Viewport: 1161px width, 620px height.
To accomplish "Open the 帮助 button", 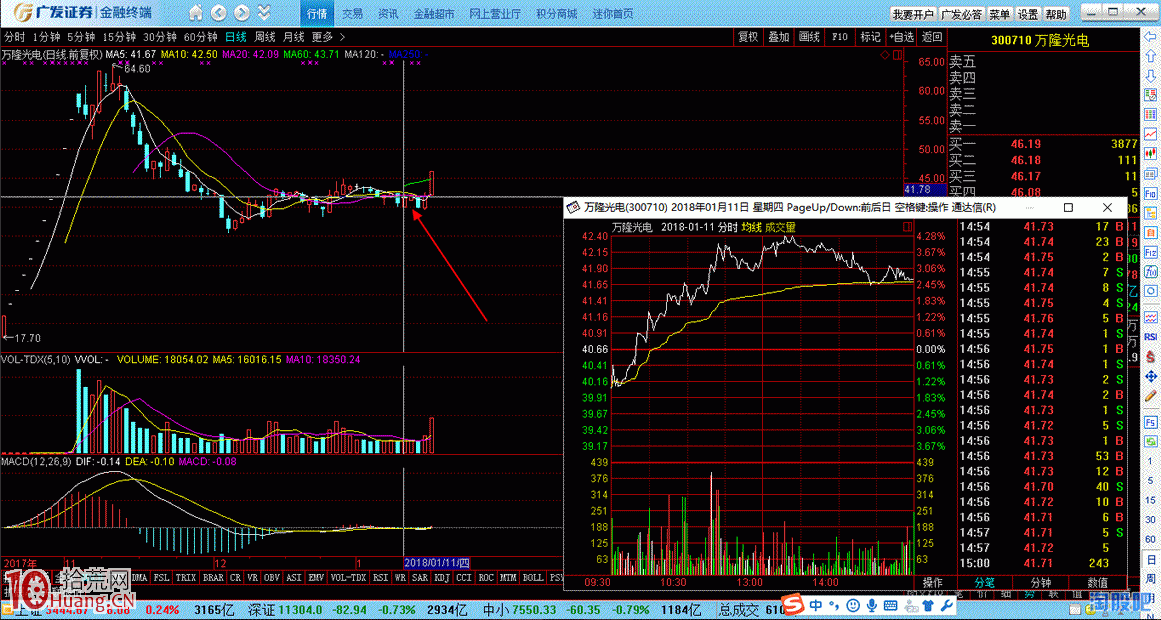I will (x=1056, y=14).
